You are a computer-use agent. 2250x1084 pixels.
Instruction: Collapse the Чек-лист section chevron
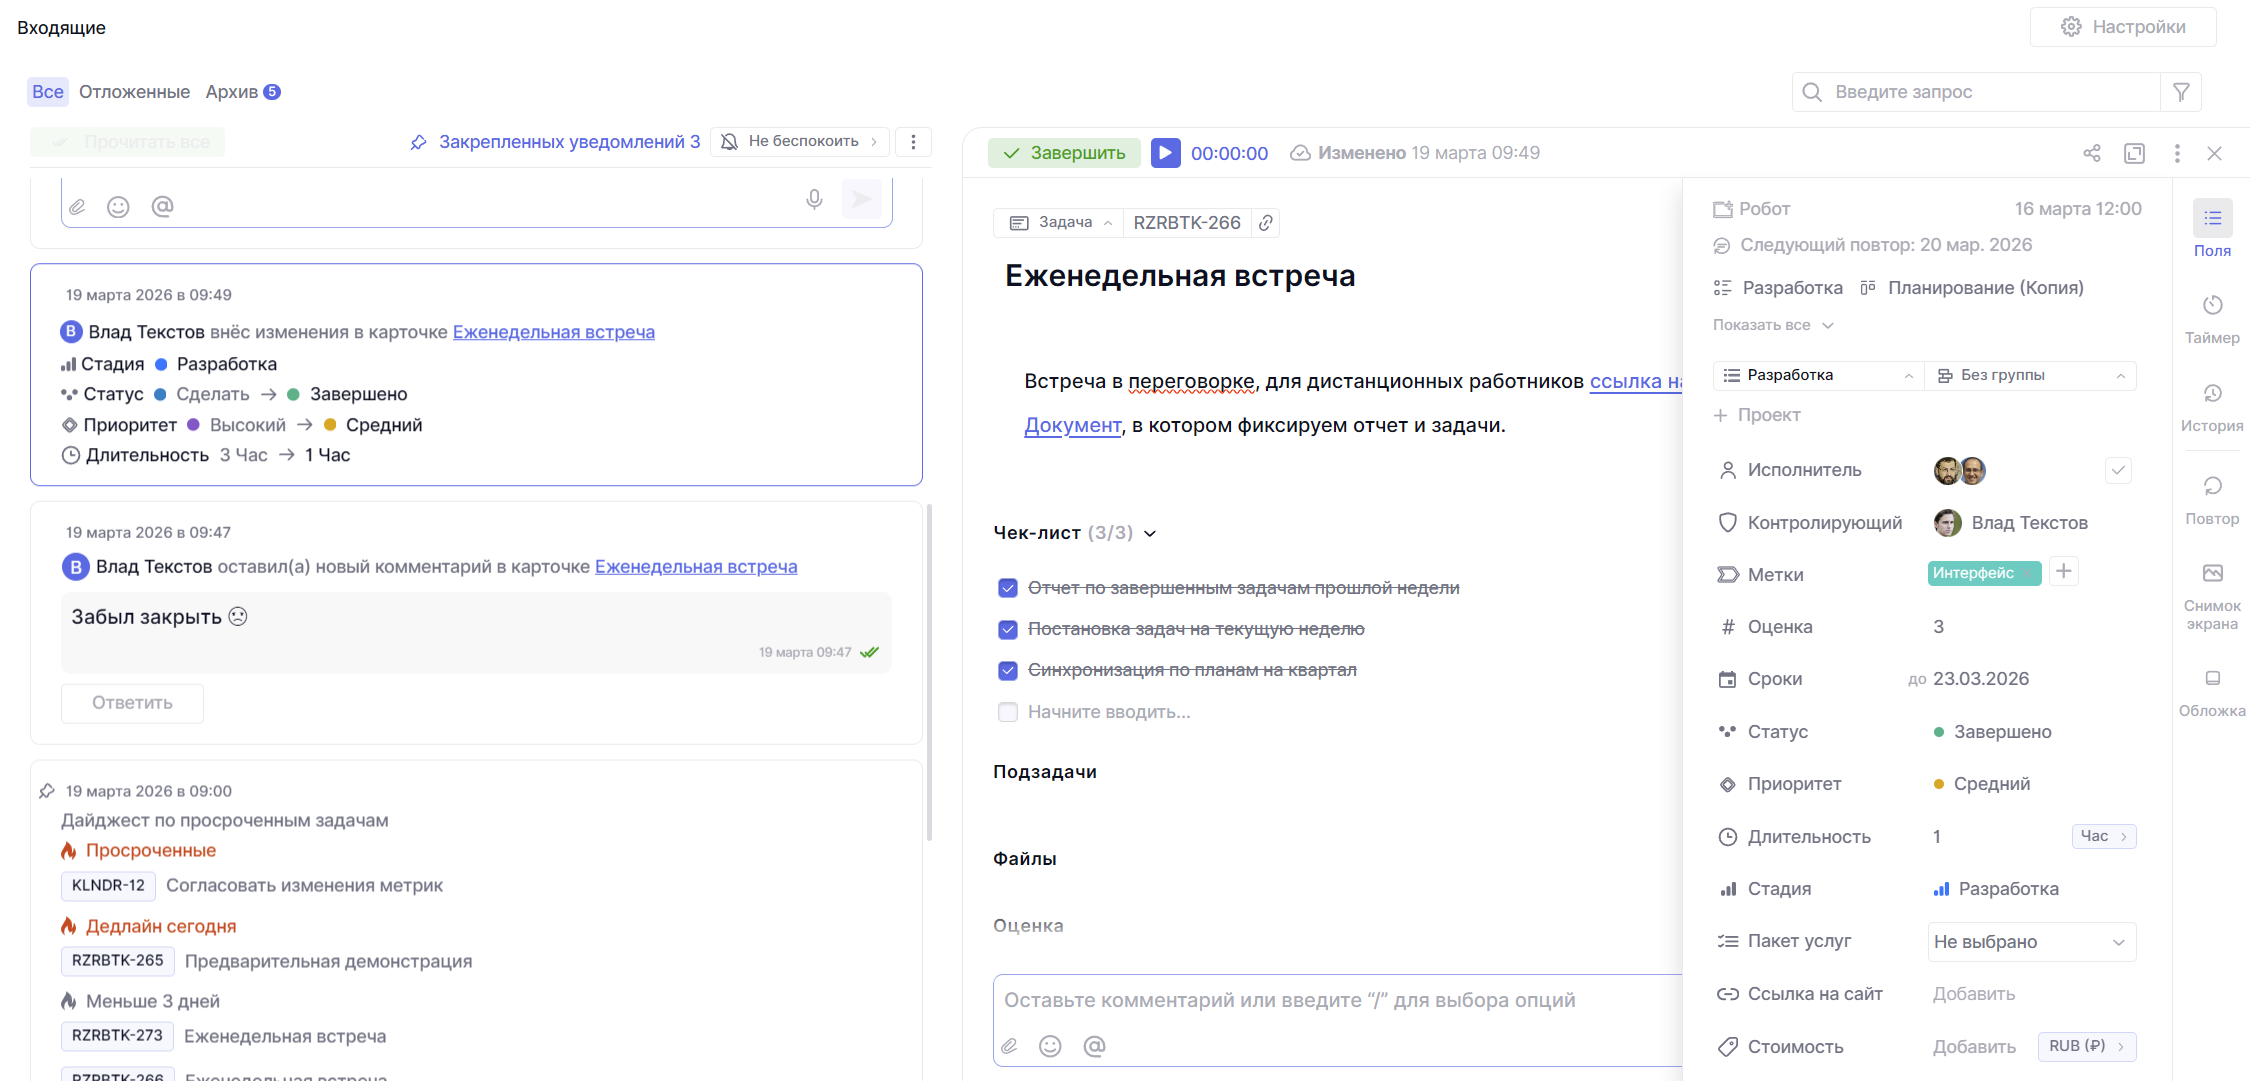[x=1150, y=533]
